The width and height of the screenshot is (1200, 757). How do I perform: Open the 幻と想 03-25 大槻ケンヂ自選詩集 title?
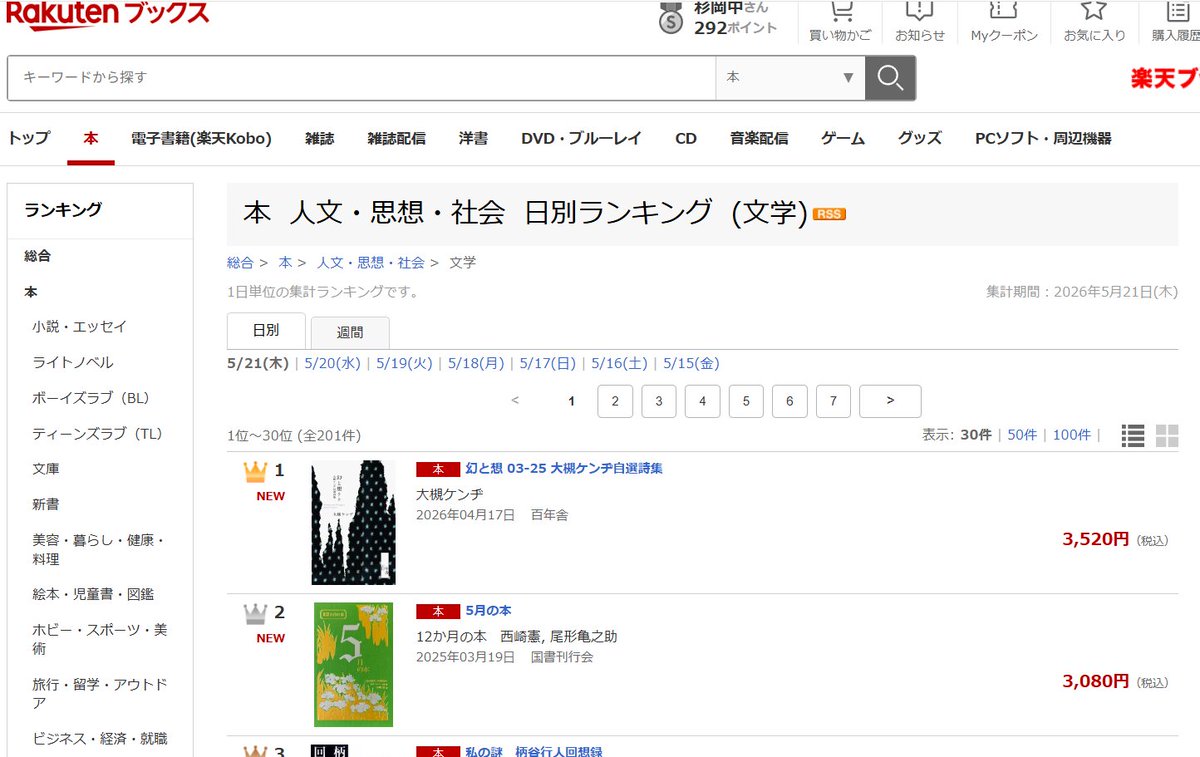(x=564, y=468)
